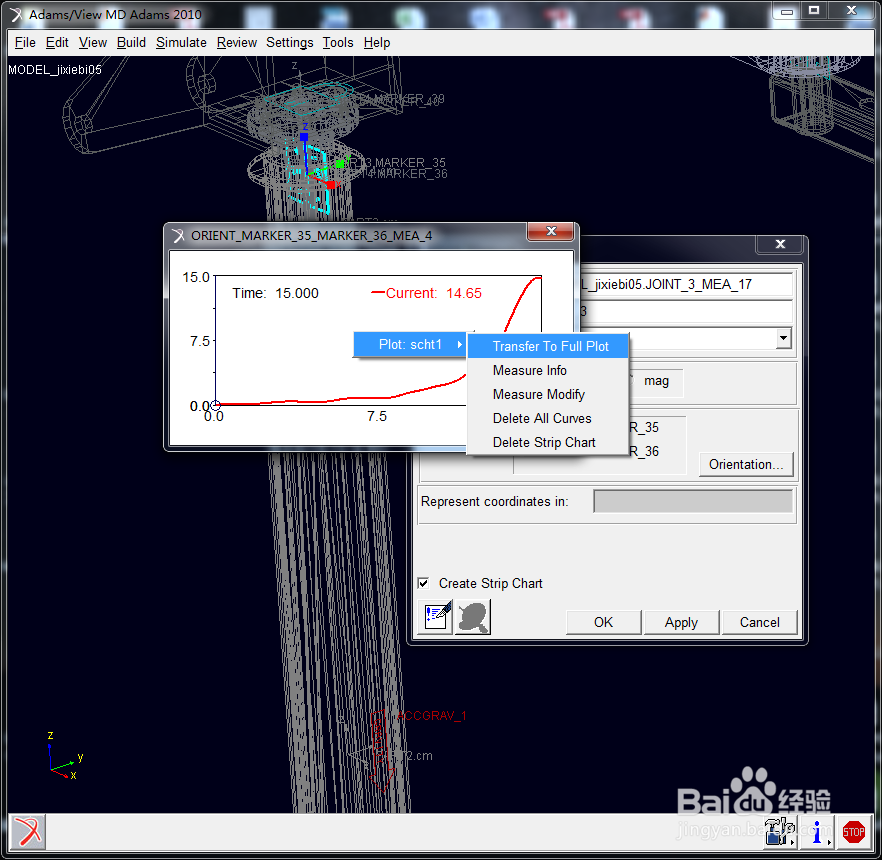The width and height of the screenshot is (882, 860).
Task: Click the Cancel button
Action: (x=759, y=622)
